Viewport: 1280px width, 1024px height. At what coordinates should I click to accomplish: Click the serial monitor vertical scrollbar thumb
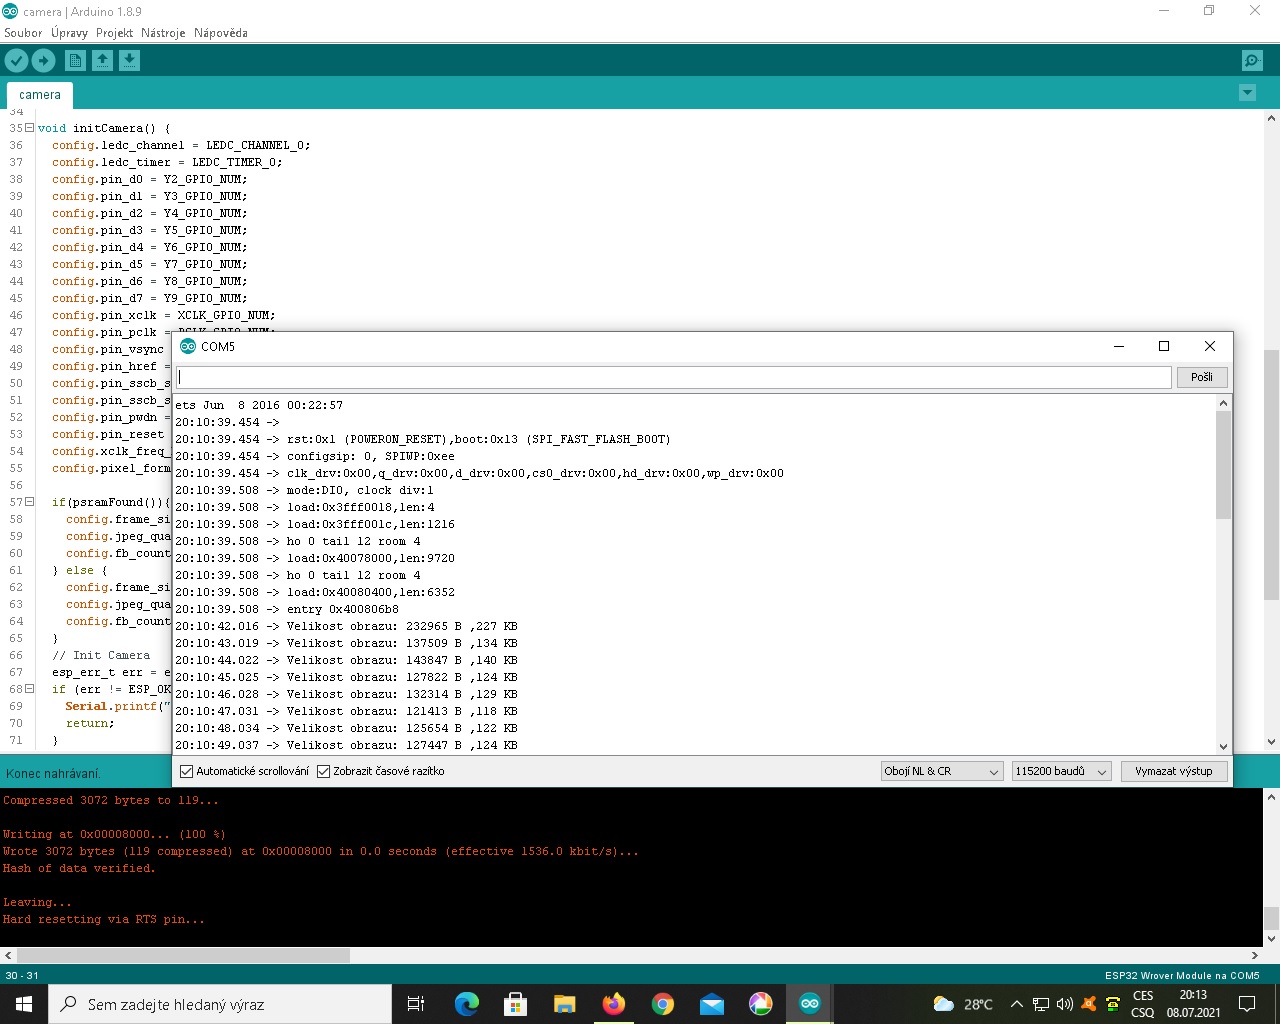[1223, 465]
